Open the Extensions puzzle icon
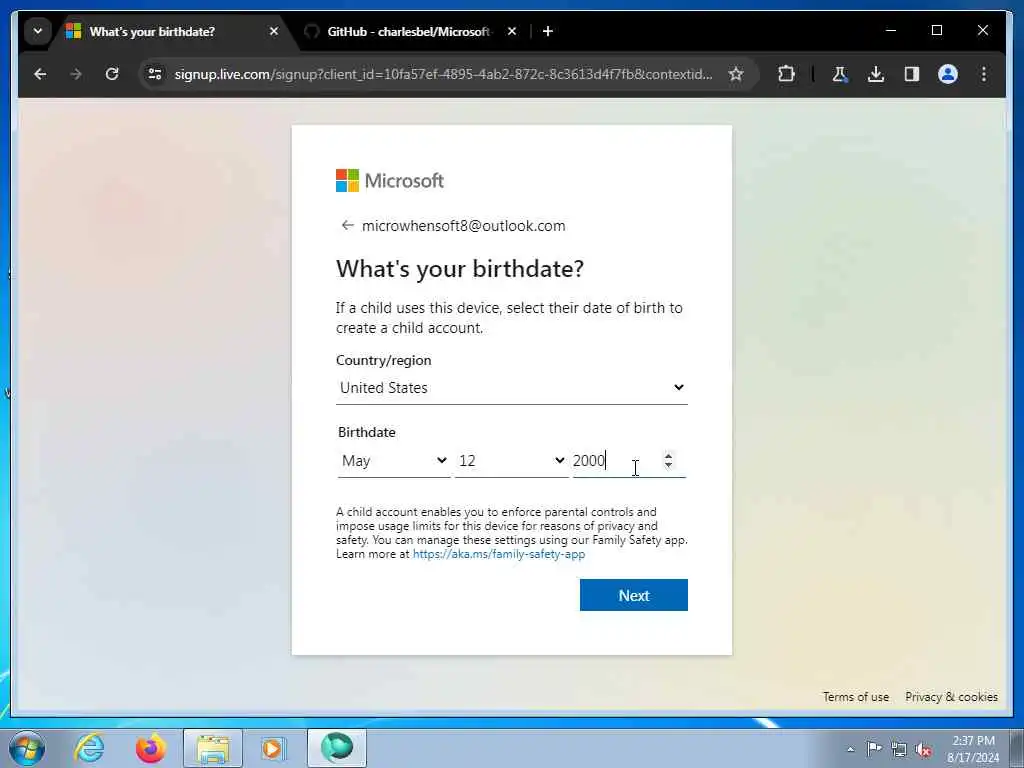 [786, 74]
